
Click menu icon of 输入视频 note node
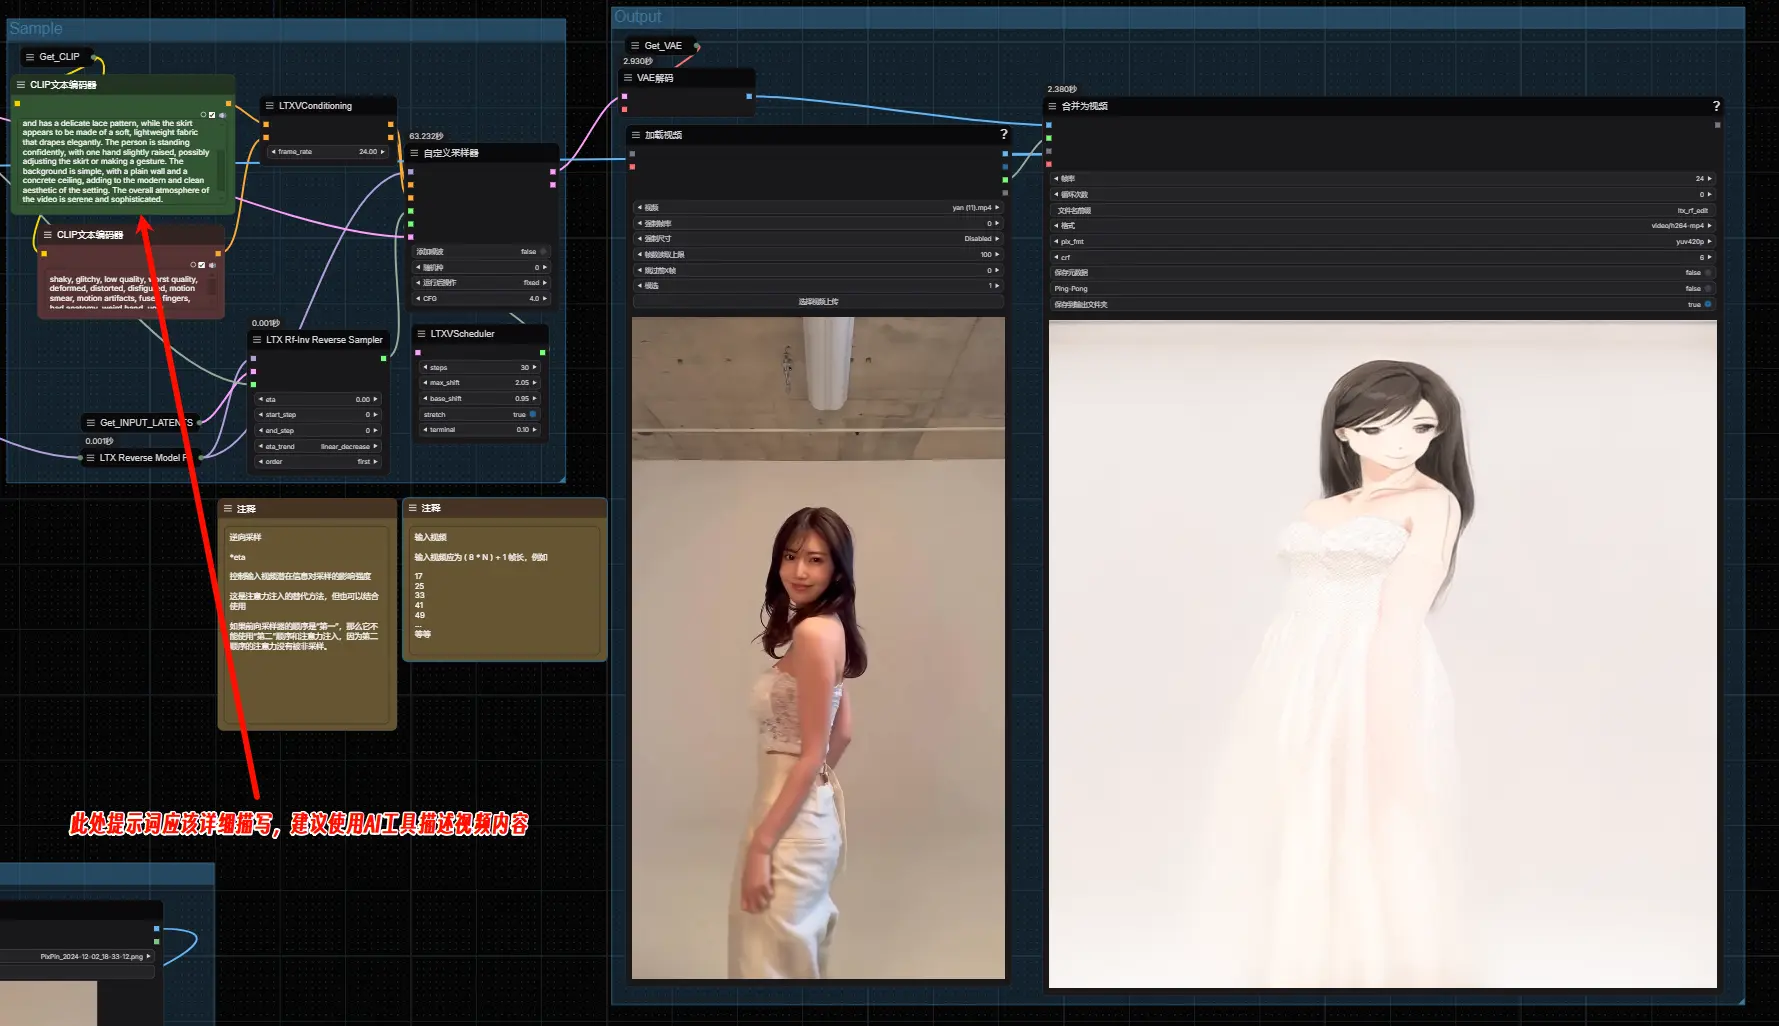click(x=412, y=508)
